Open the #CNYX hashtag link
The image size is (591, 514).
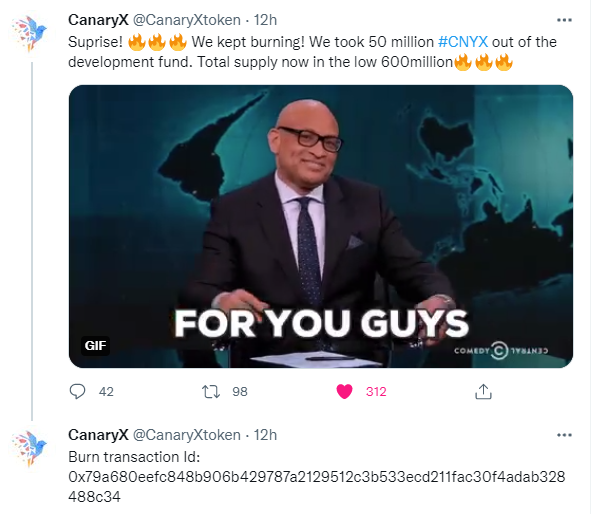[463, 42]
